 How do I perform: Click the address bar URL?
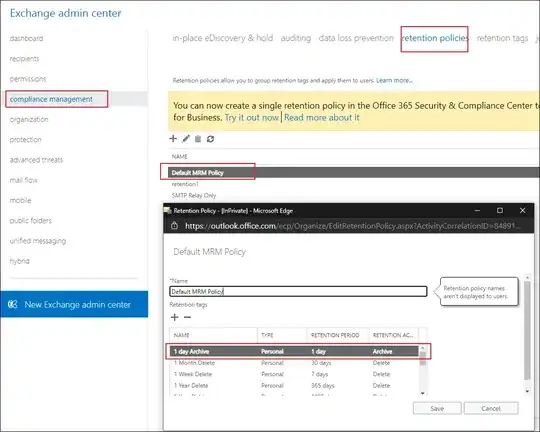(353, 226)
